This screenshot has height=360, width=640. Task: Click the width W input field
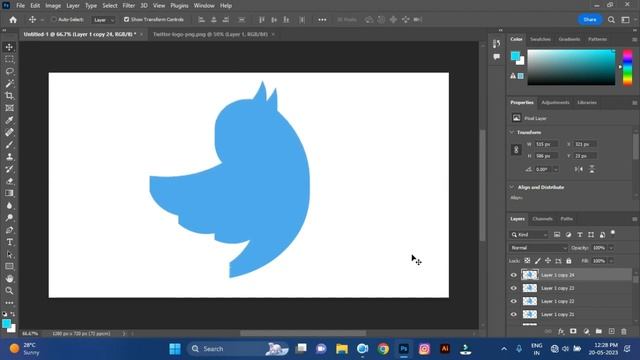pos(546,144)
